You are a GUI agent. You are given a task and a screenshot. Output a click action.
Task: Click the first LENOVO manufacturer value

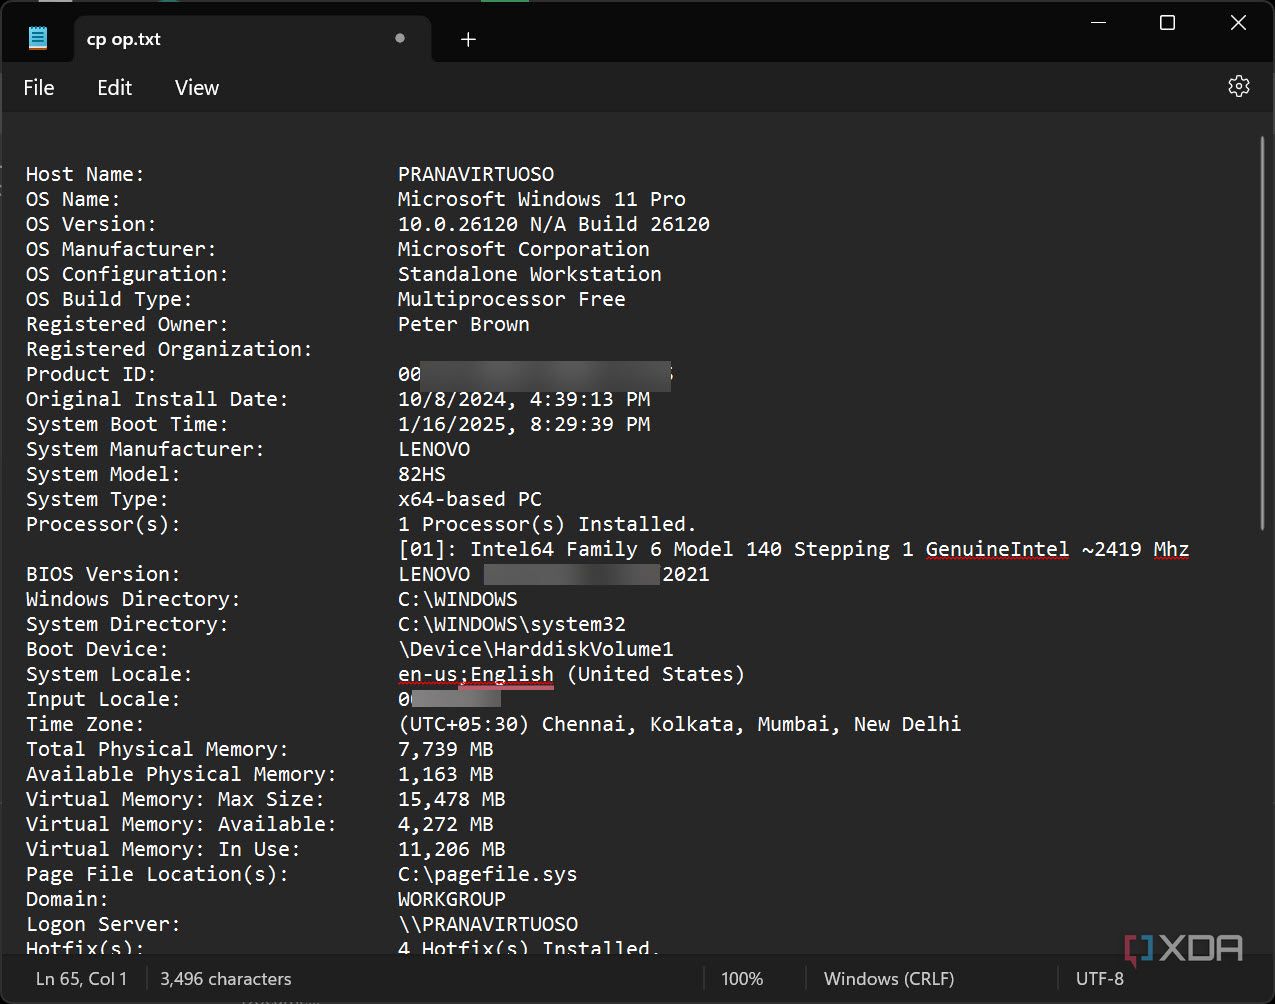click(434, 449)
